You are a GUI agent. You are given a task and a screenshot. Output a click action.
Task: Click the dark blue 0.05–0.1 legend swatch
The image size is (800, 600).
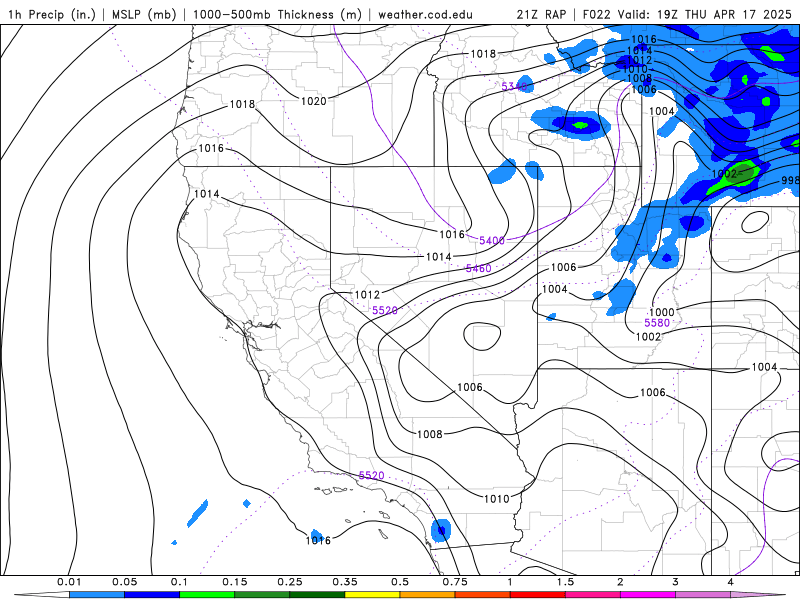click(152, 595)
